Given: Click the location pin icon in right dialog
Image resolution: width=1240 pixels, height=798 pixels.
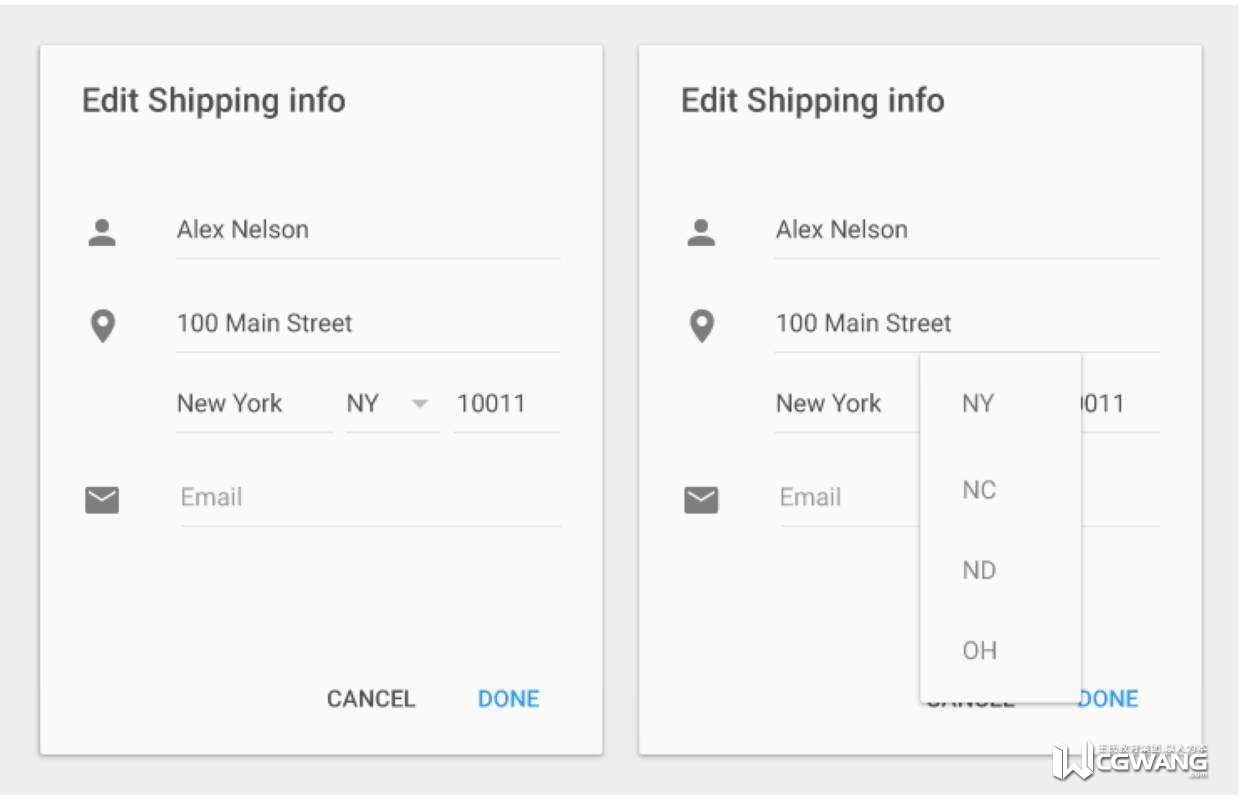Looking at the screenshot, I should click(702, 326).
